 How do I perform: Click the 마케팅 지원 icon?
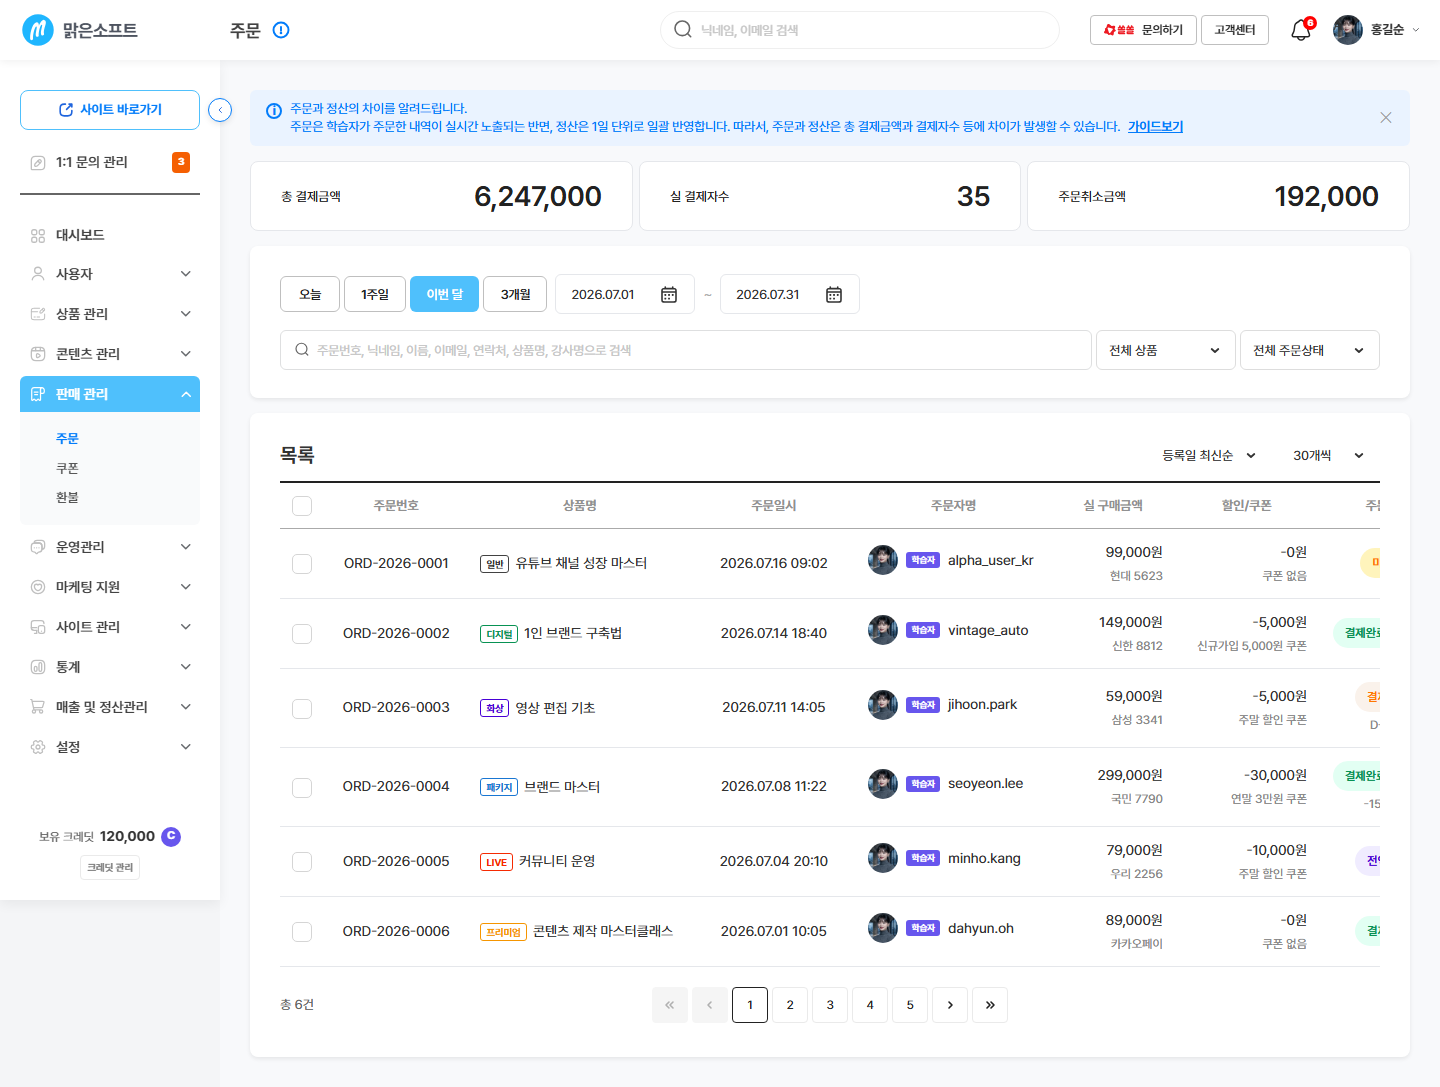click(x=38, y=587)
